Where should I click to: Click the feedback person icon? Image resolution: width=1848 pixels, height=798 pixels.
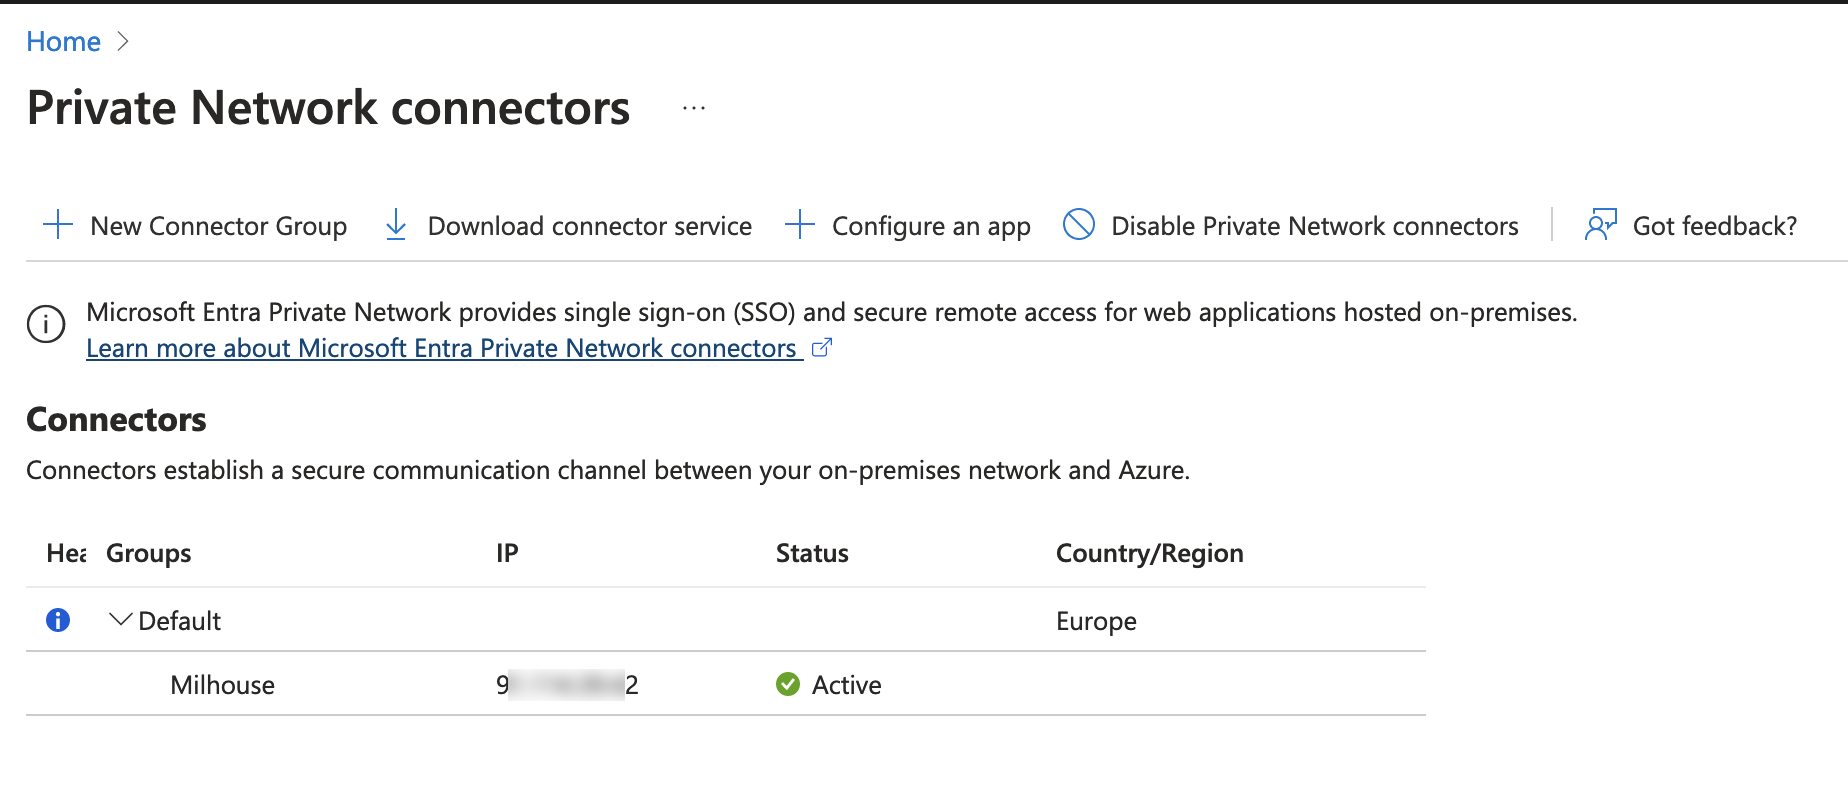coord(1601,225)
